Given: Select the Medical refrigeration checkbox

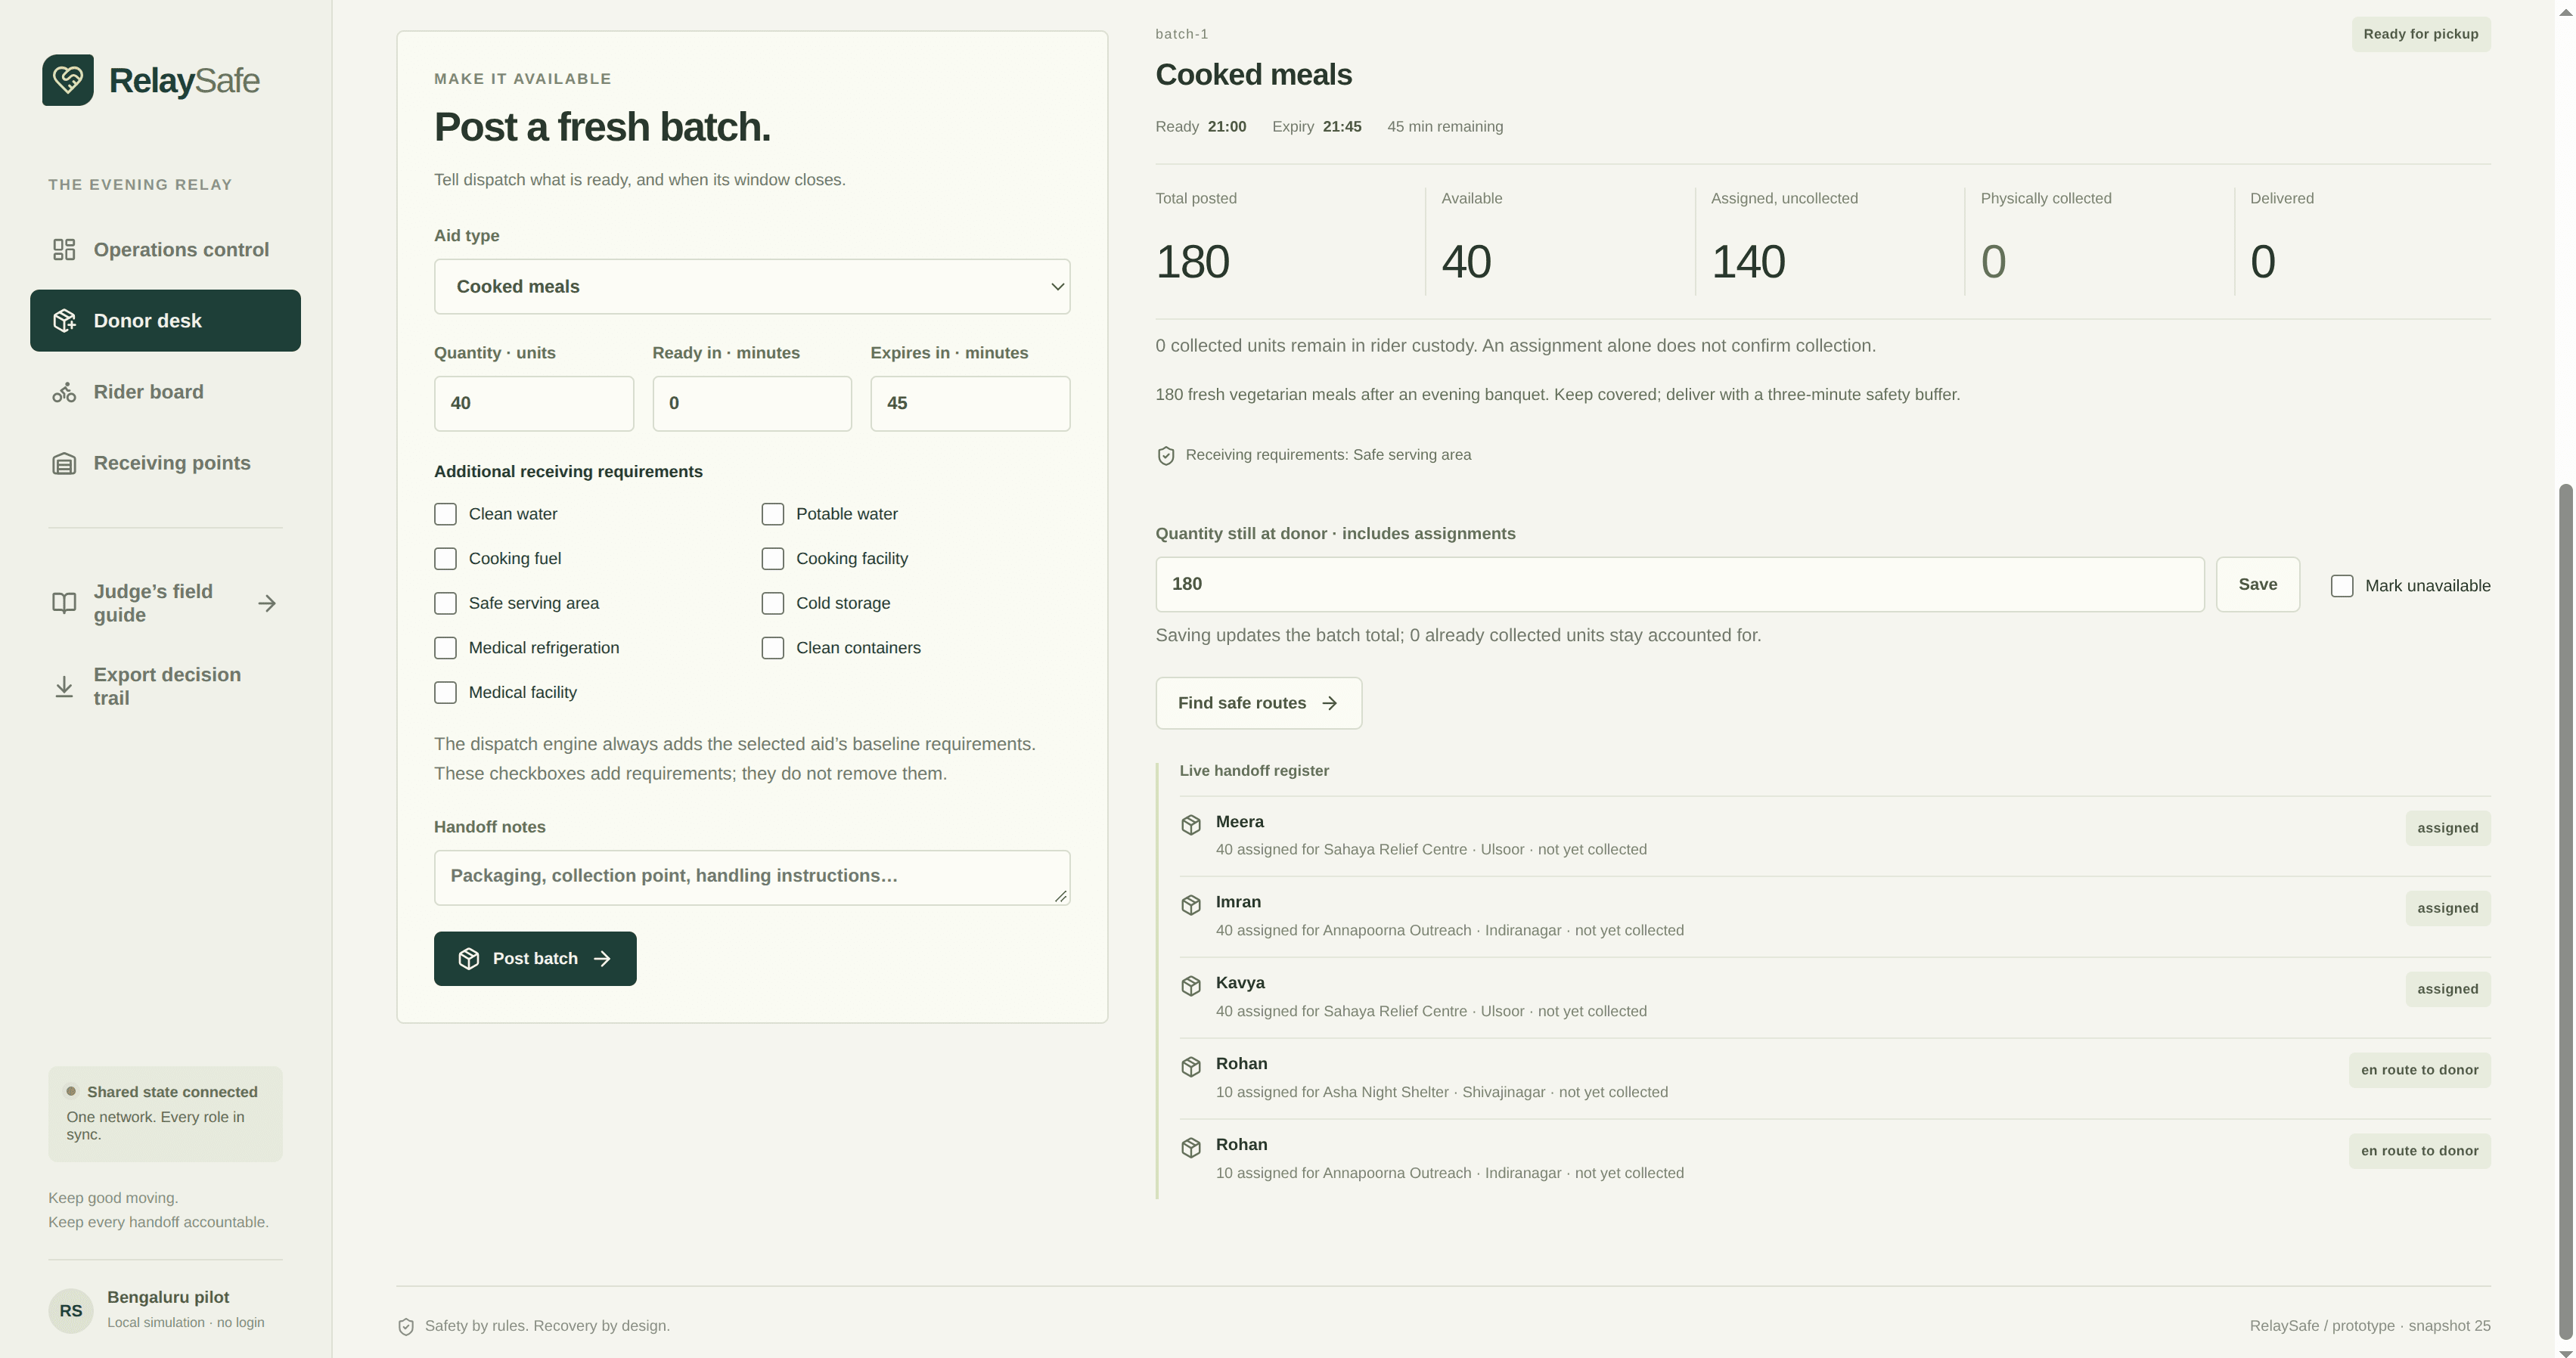Looking at the screenshot, I should point(445,648).
